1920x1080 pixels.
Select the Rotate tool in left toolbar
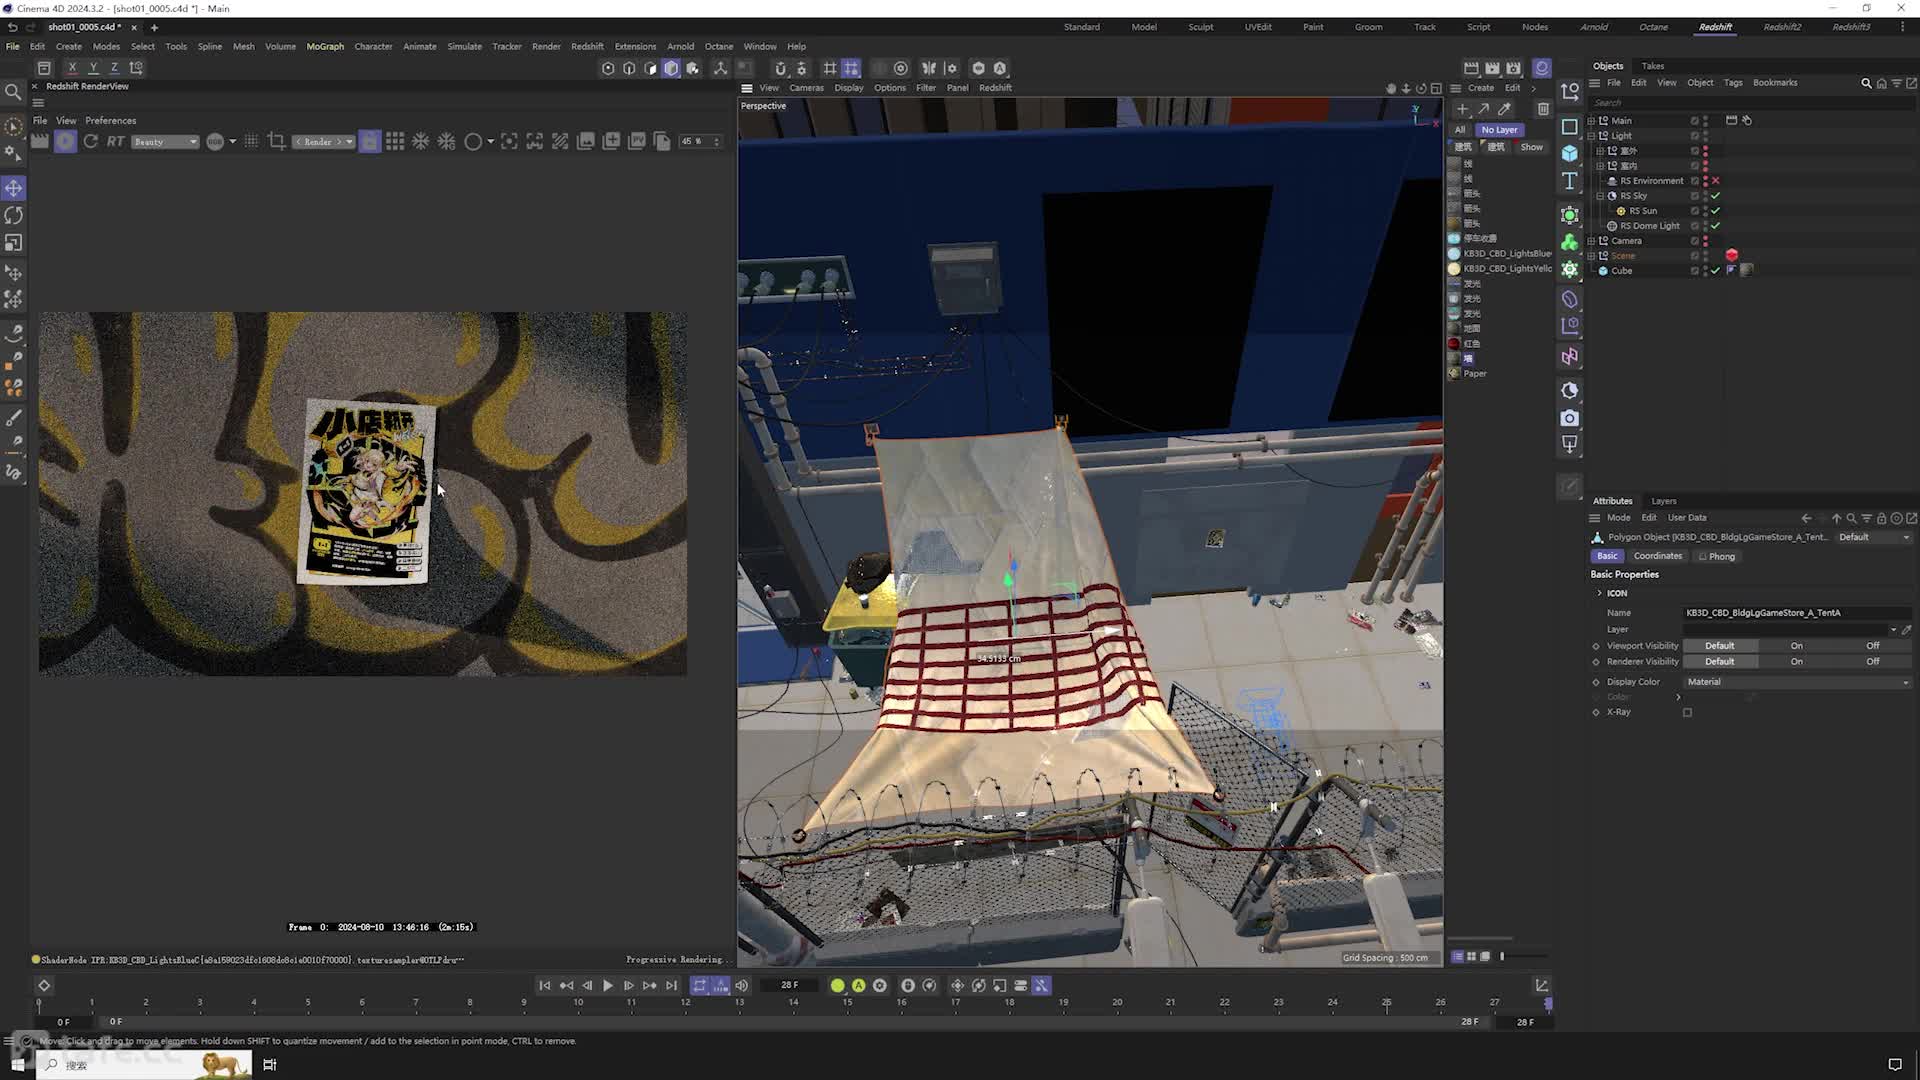tap(14, 215)
